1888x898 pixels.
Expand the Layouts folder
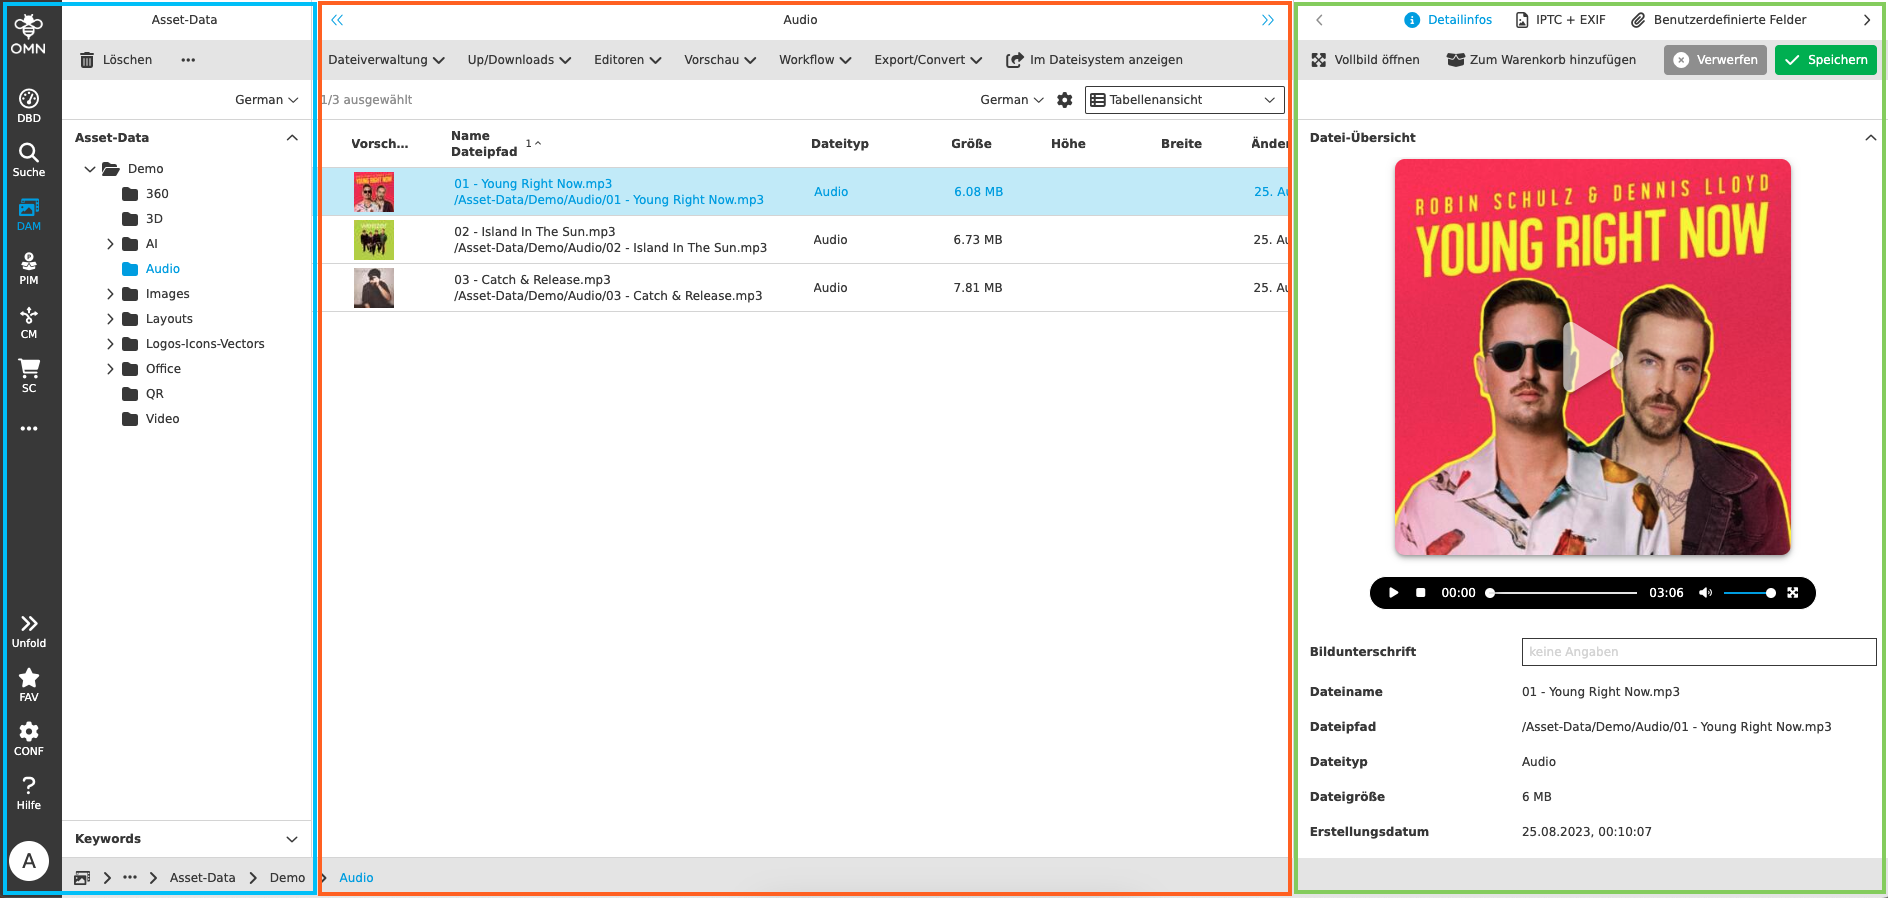110,319
